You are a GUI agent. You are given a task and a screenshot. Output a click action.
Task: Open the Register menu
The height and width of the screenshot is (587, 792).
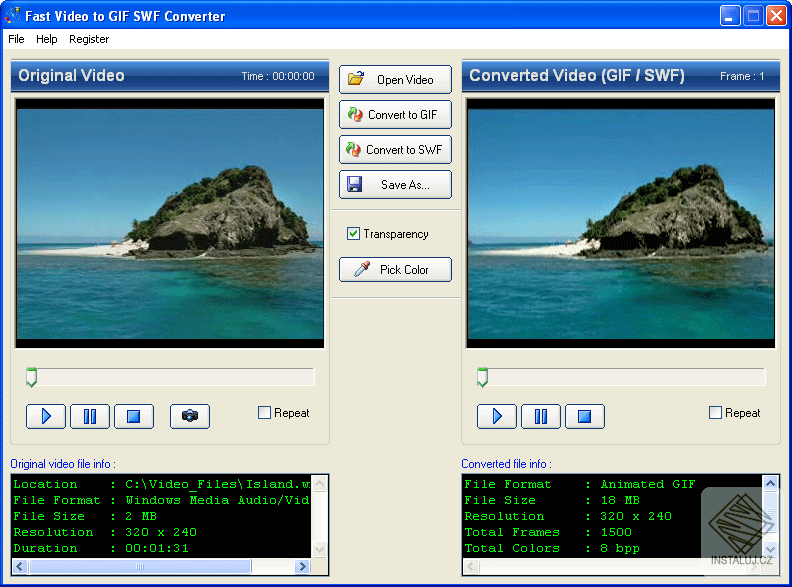point(89,39)
